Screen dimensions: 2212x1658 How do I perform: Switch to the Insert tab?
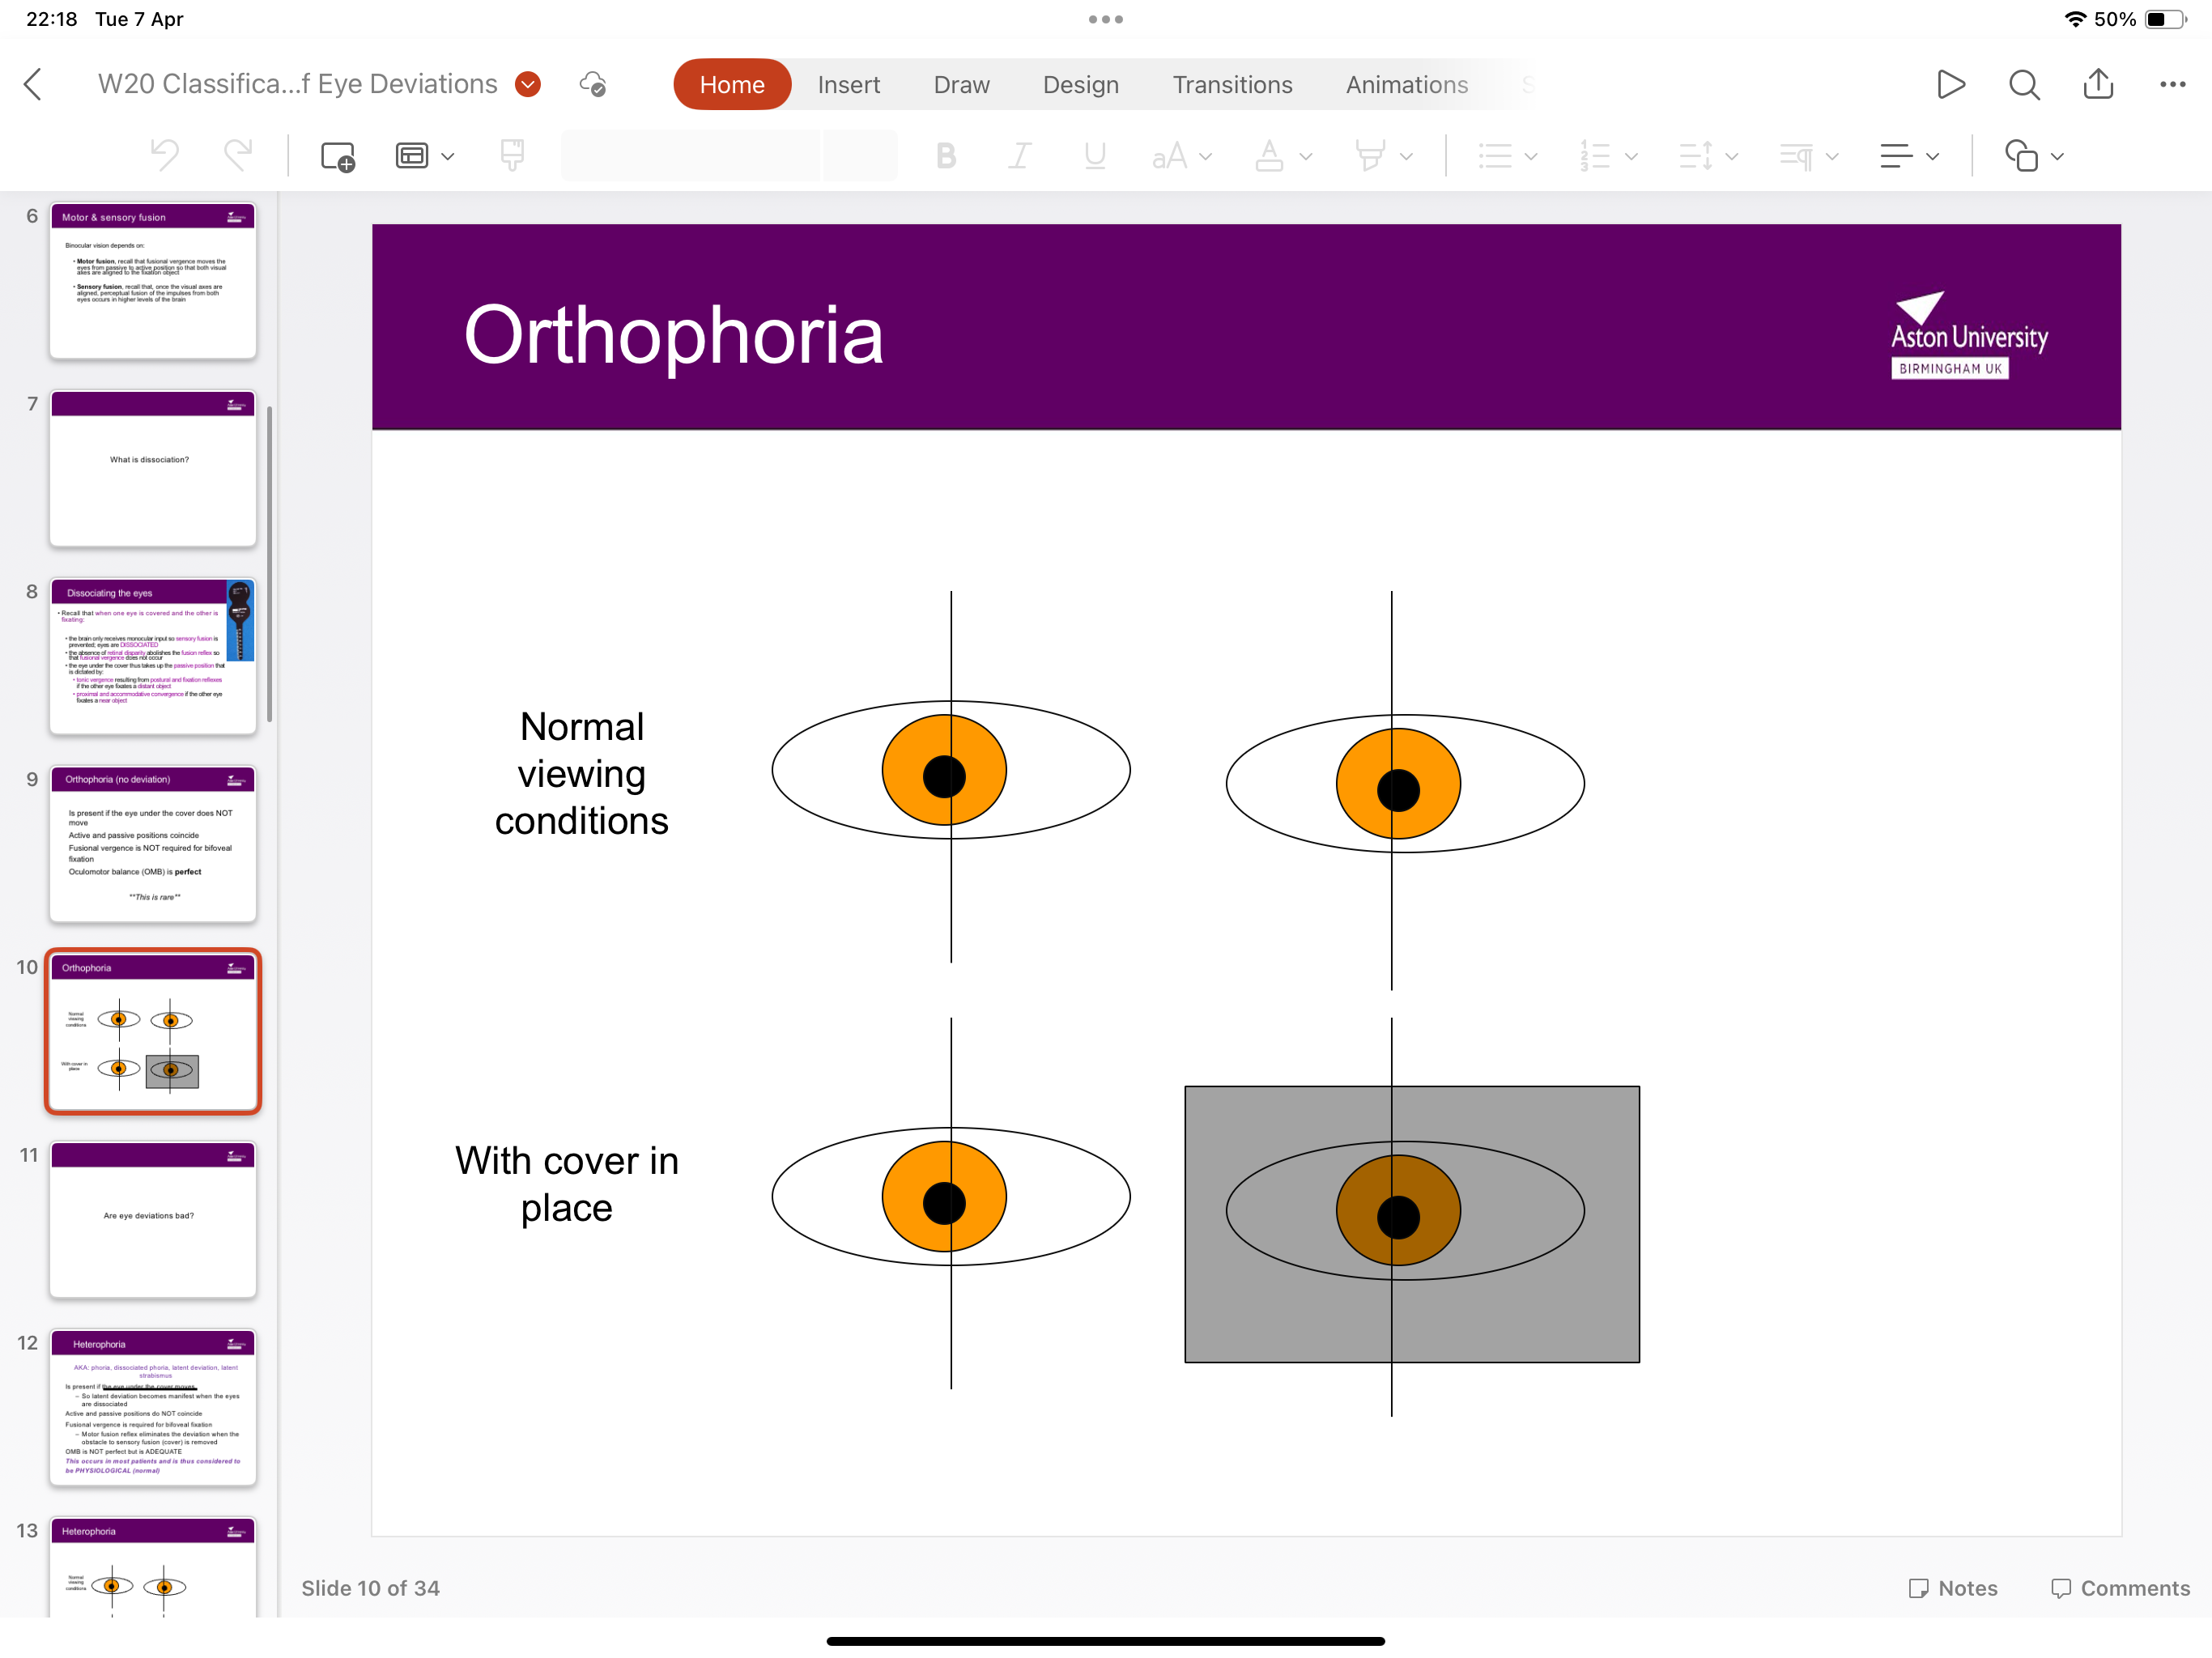point(848,84)
